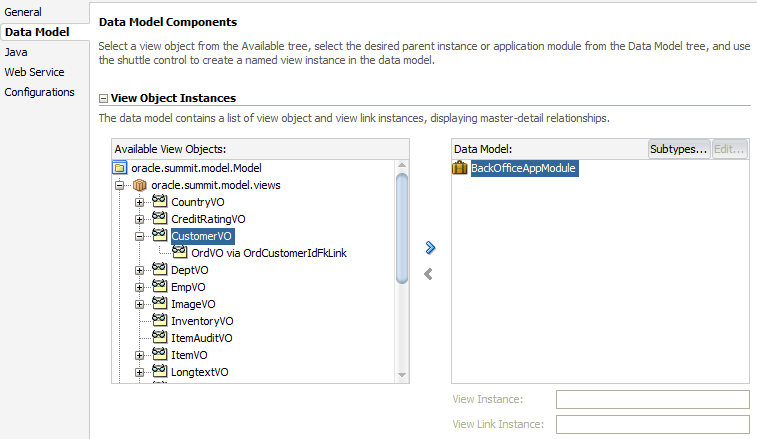Click the View Link Instance field
Screen dimensions: 757x439
pos(652,424)
